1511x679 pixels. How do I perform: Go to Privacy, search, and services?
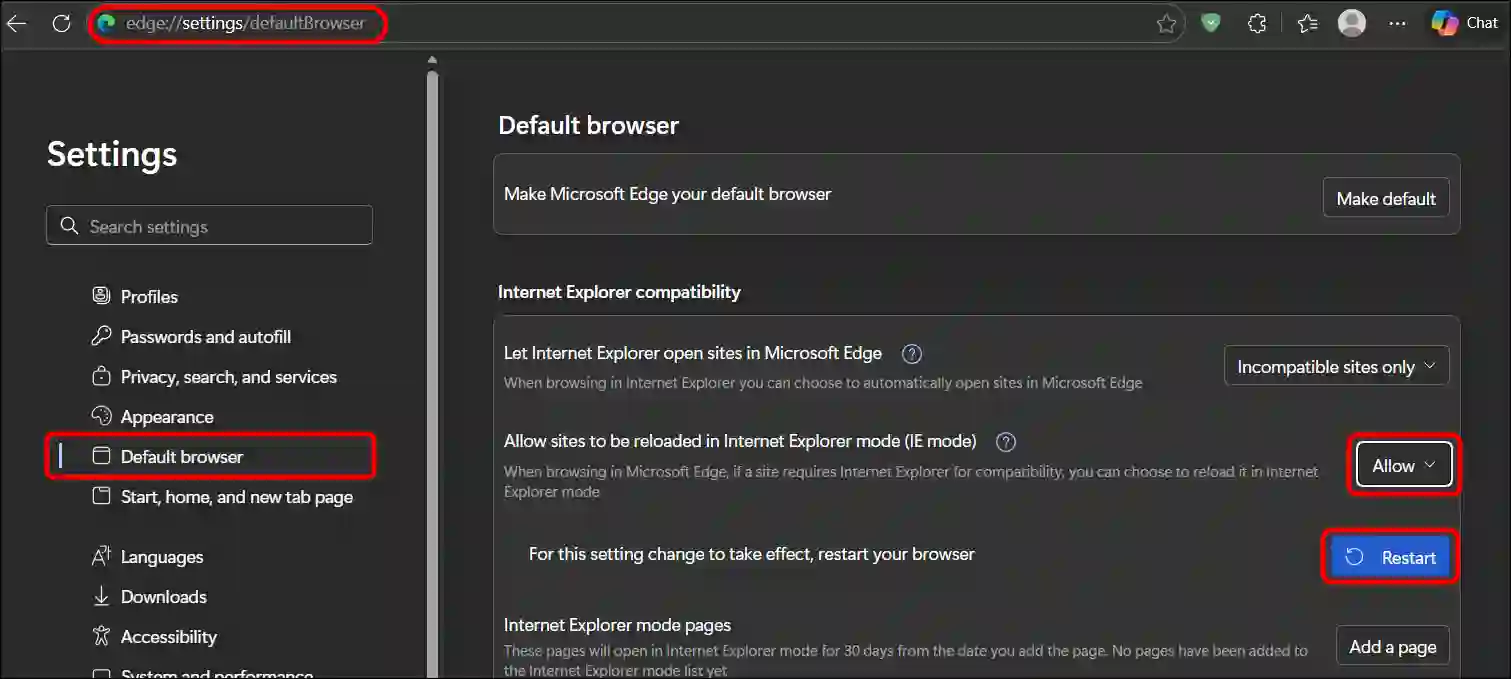click(x=228, y=376)
